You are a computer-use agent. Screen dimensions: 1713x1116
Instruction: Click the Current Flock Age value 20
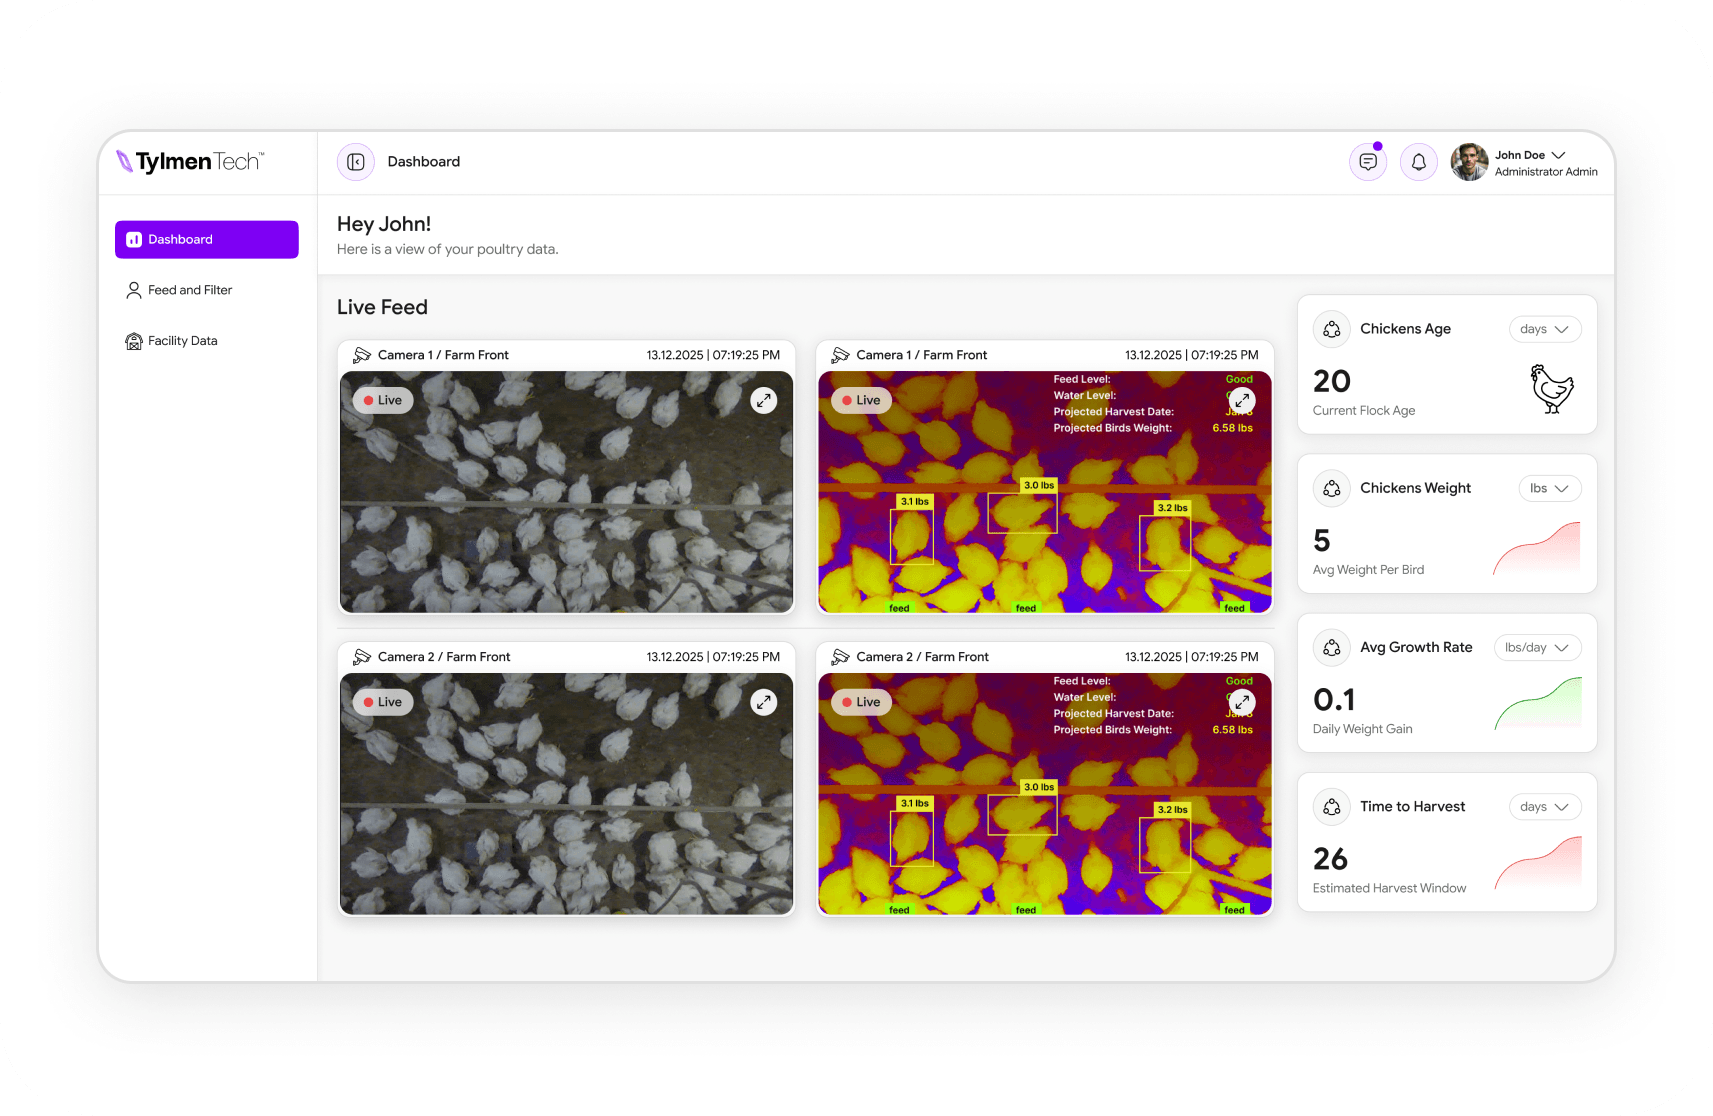(x=1332, y=381)
